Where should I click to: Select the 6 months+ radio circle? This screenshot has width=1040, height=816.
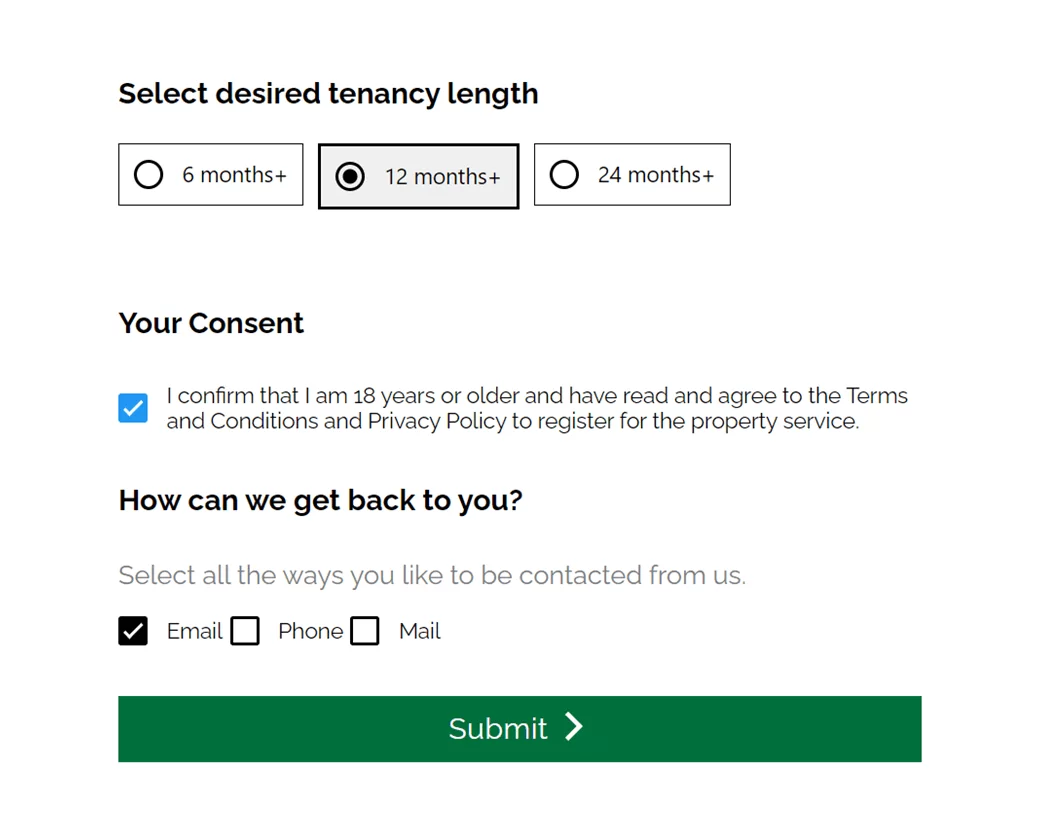pos(148,175)
